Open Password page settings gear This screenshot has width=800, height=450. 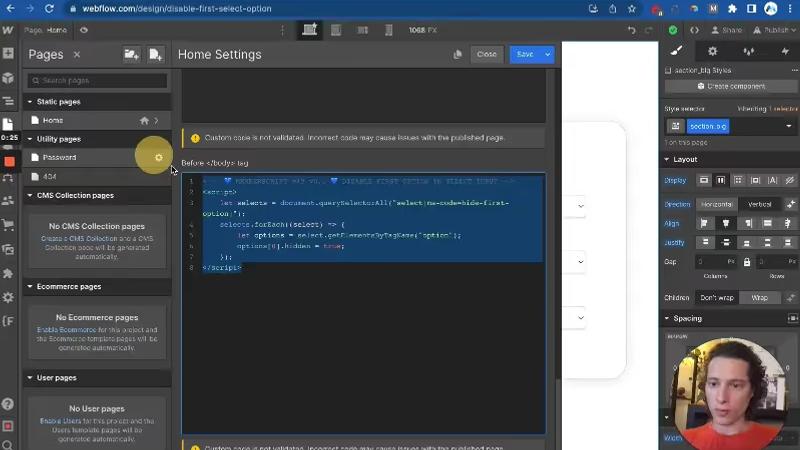tap(158, 157)
